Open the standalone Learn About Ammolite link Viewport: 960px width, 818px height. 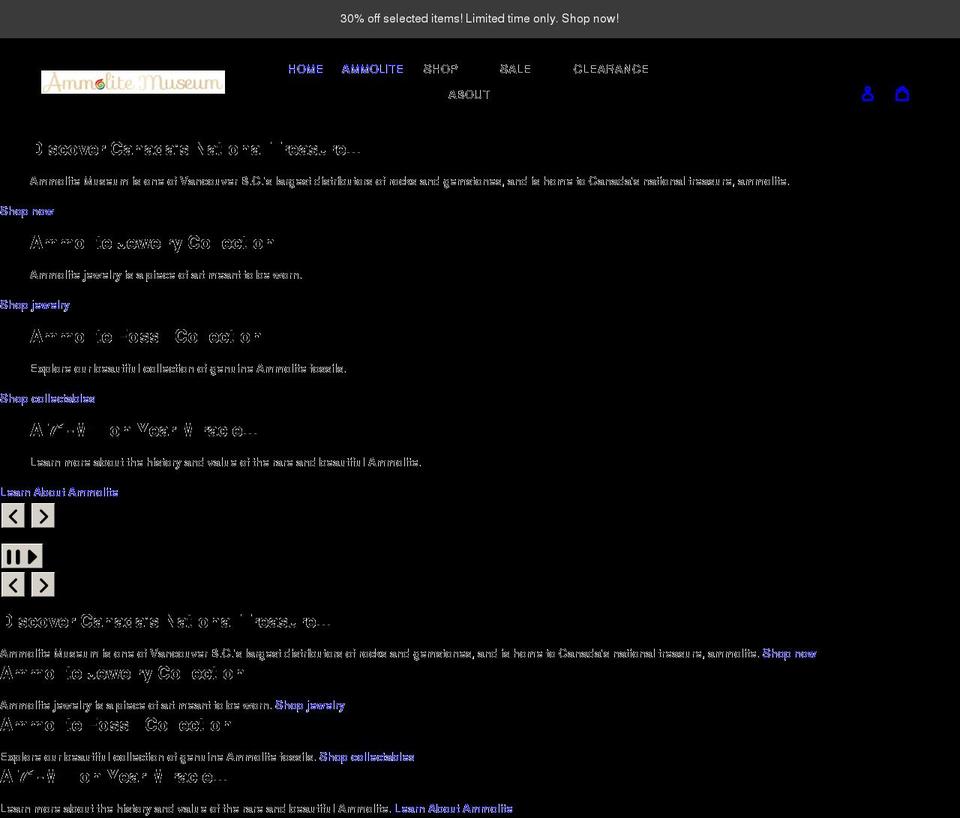(x=59, y=492)
